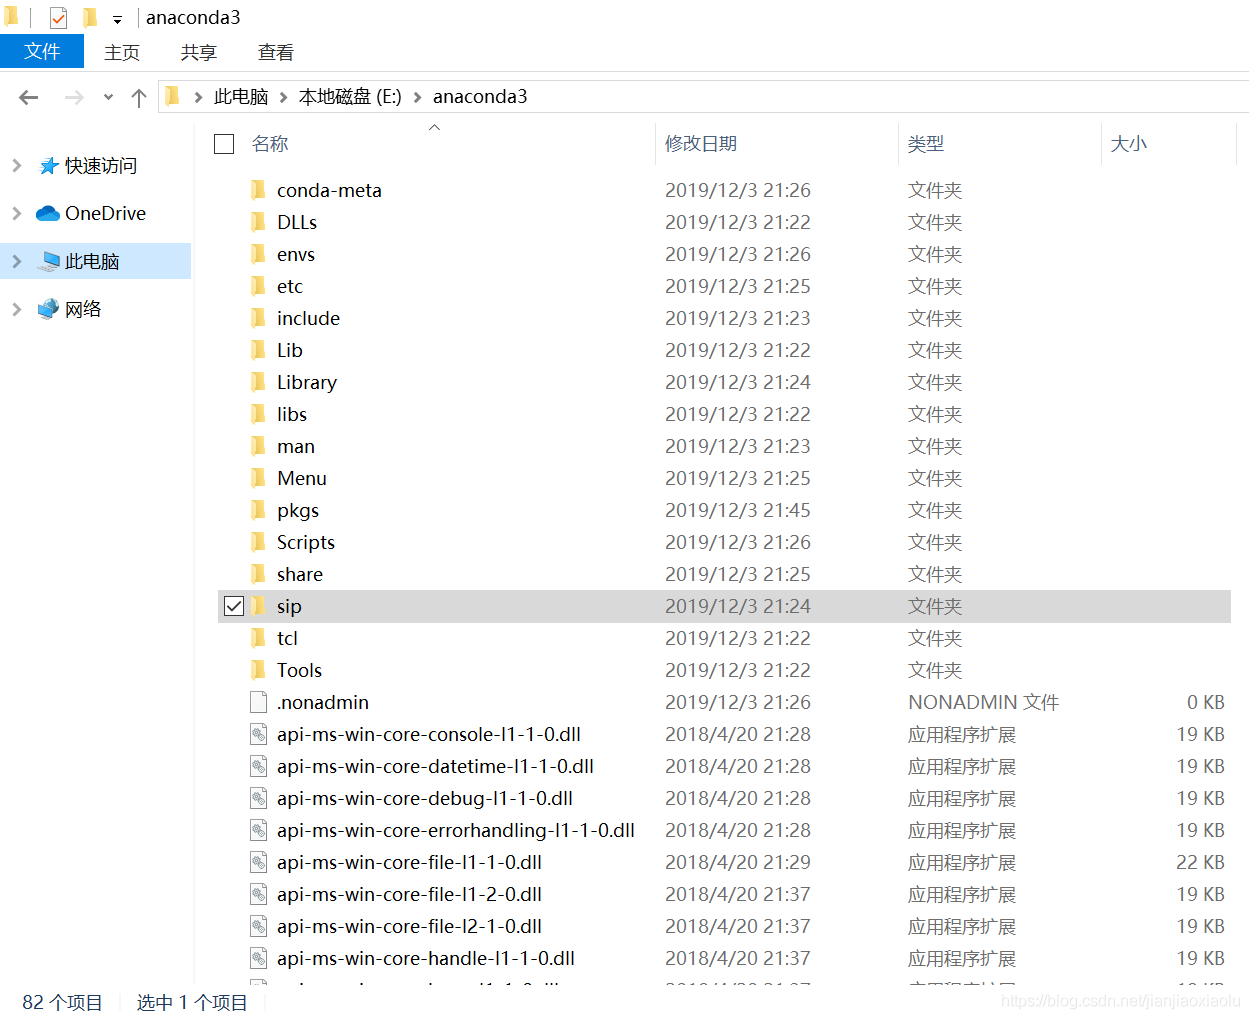Click the Network globe icon
The height and width of the screenshot is (1019, 1249).
(x=48, y=309)
